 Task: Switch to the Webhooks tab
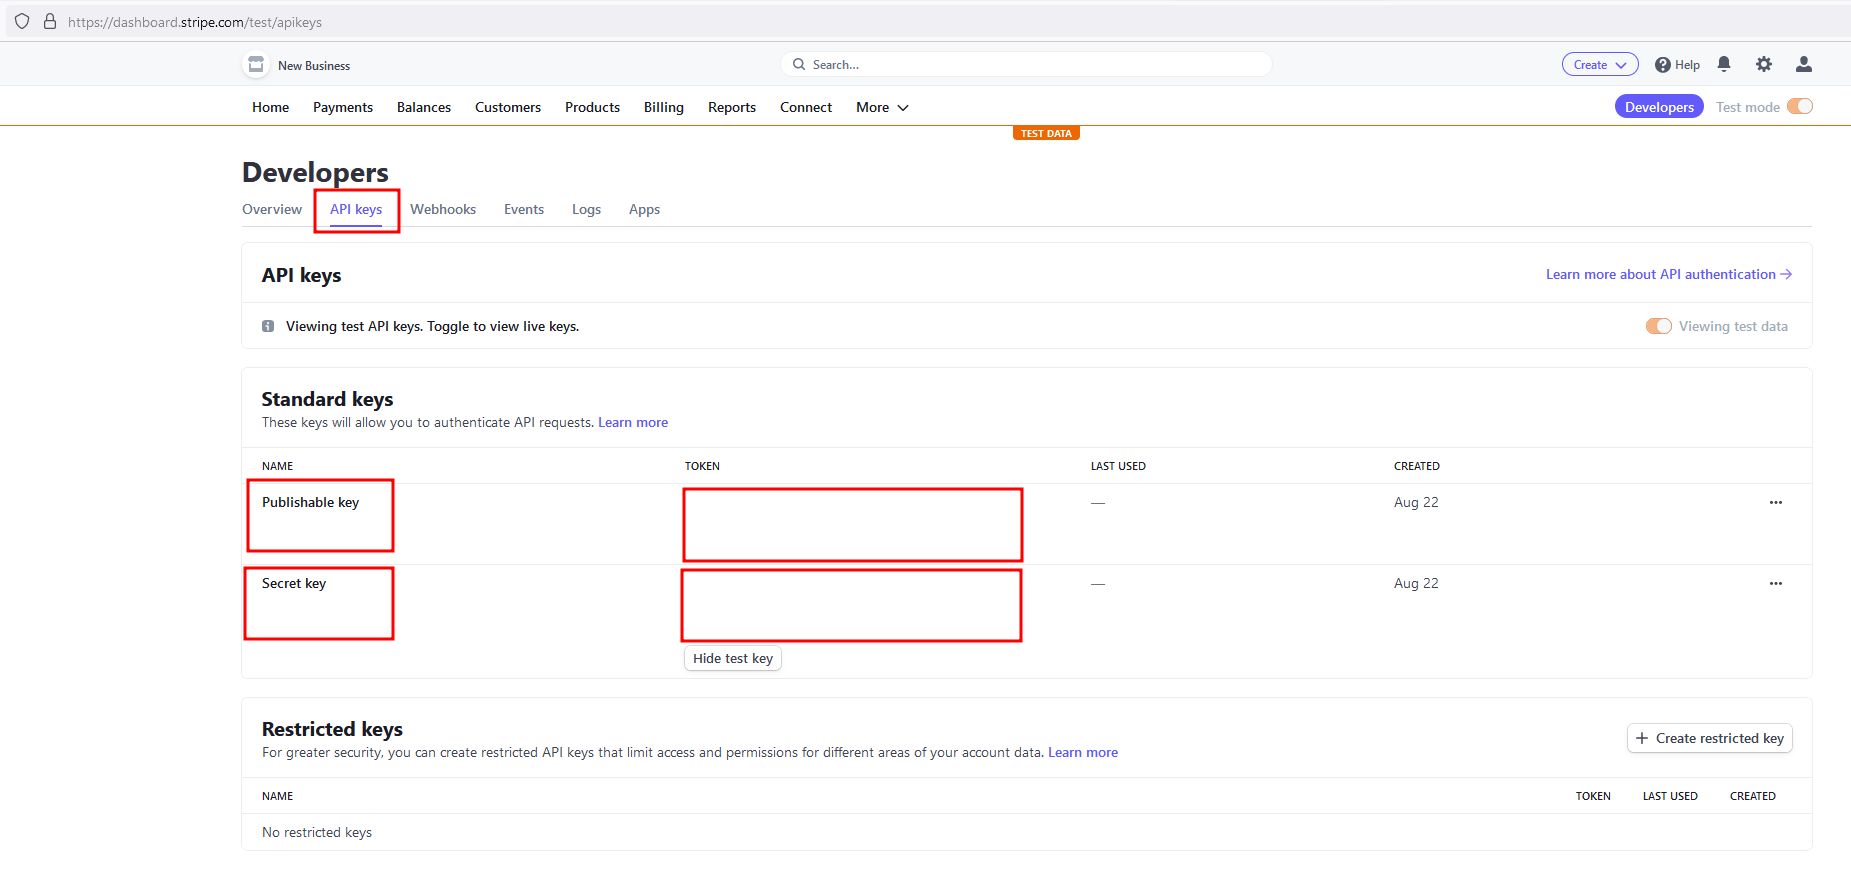tap(443, 209)
